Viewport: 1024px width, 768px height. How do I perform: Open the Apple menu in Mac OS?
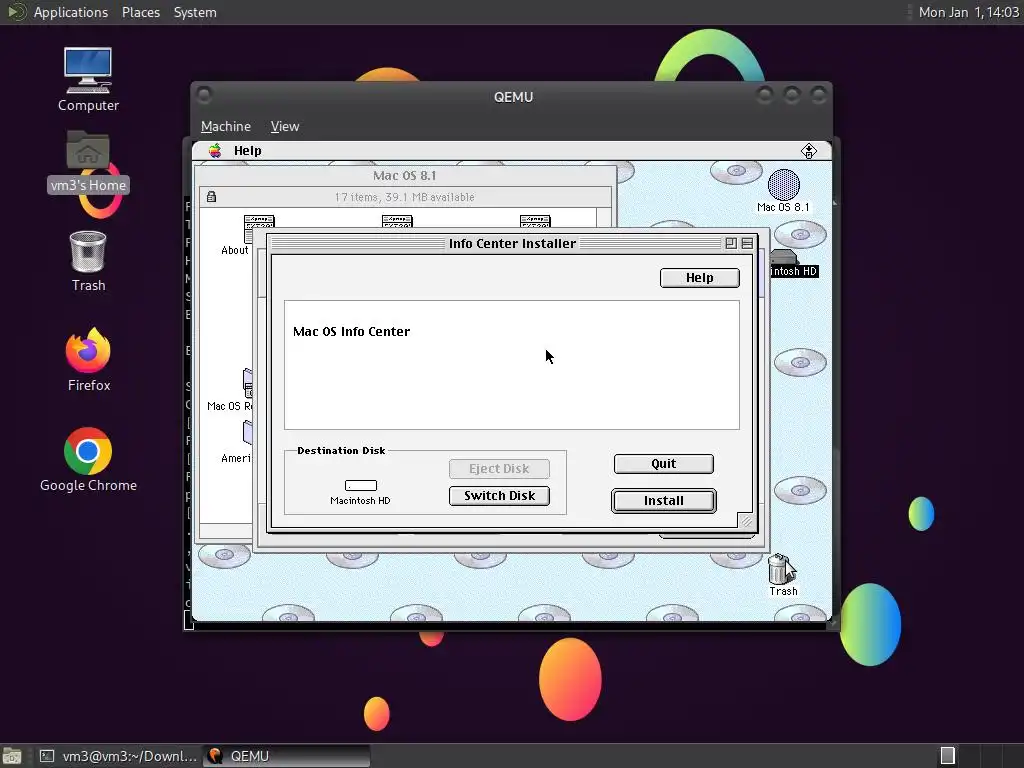(x=215, y=151)
